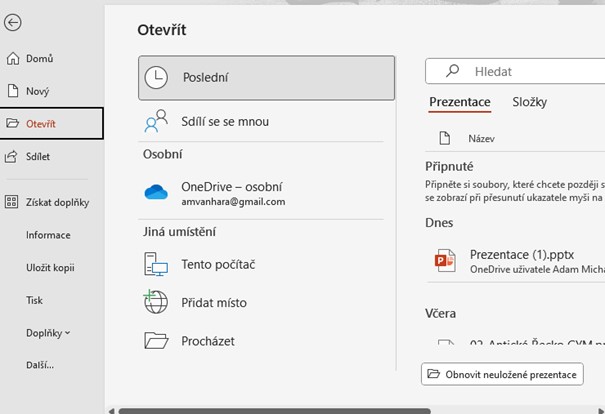Screen dimensions: 605x414
Task: Click the Hledat search field
Action: coord(515,71)
